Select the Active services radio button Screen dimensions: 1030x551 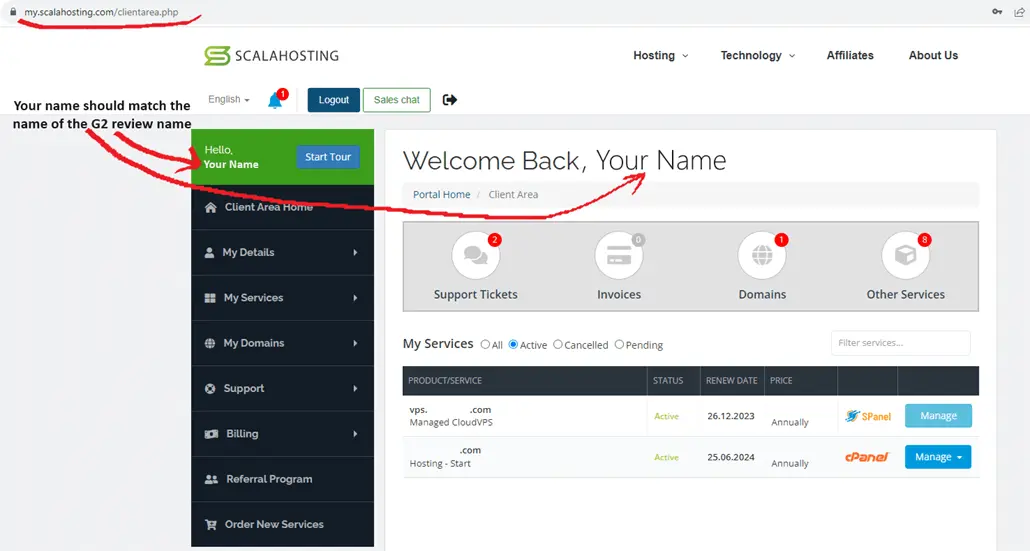click(x=513, y=344)
